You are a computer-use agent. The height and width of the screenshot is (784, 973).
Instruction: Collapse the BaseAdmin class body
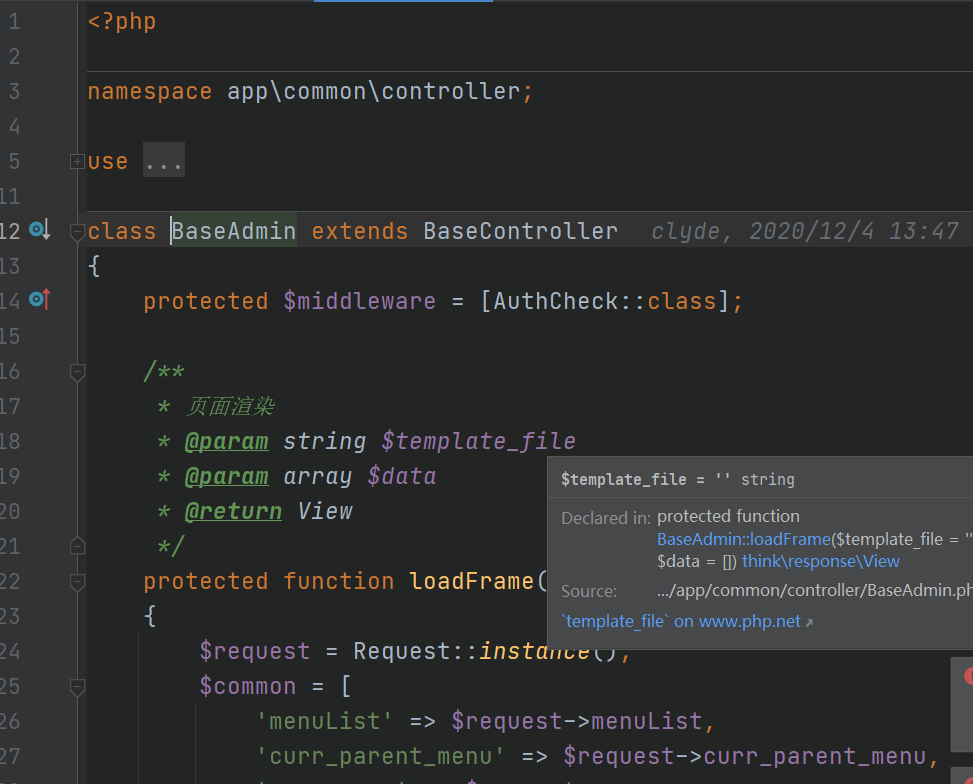[x=77, y=232]
